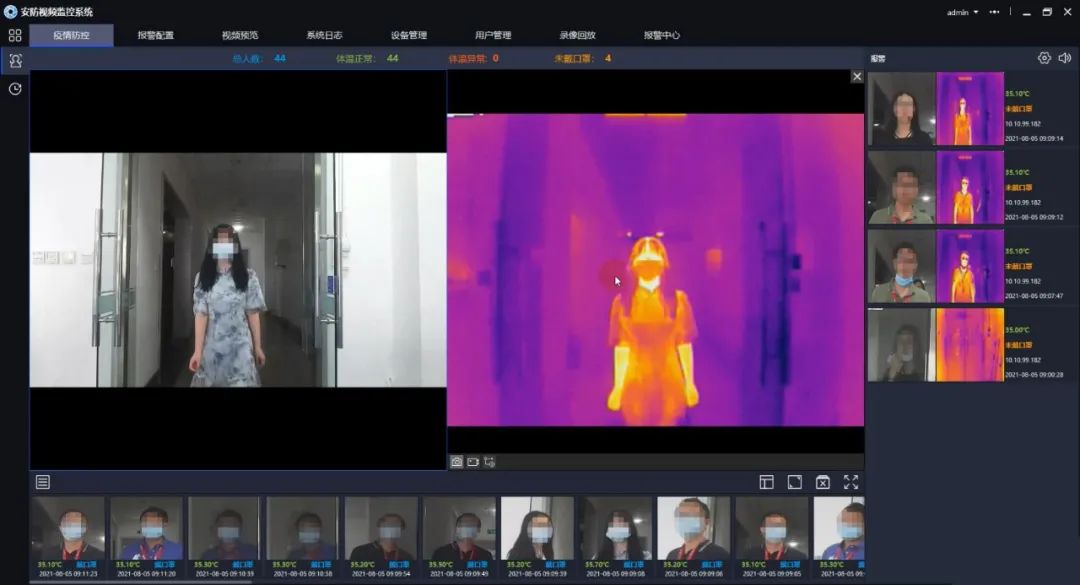Open the clock history sidebar icon
Viewport: 1080px width, 585px height.
coord(14,89)
